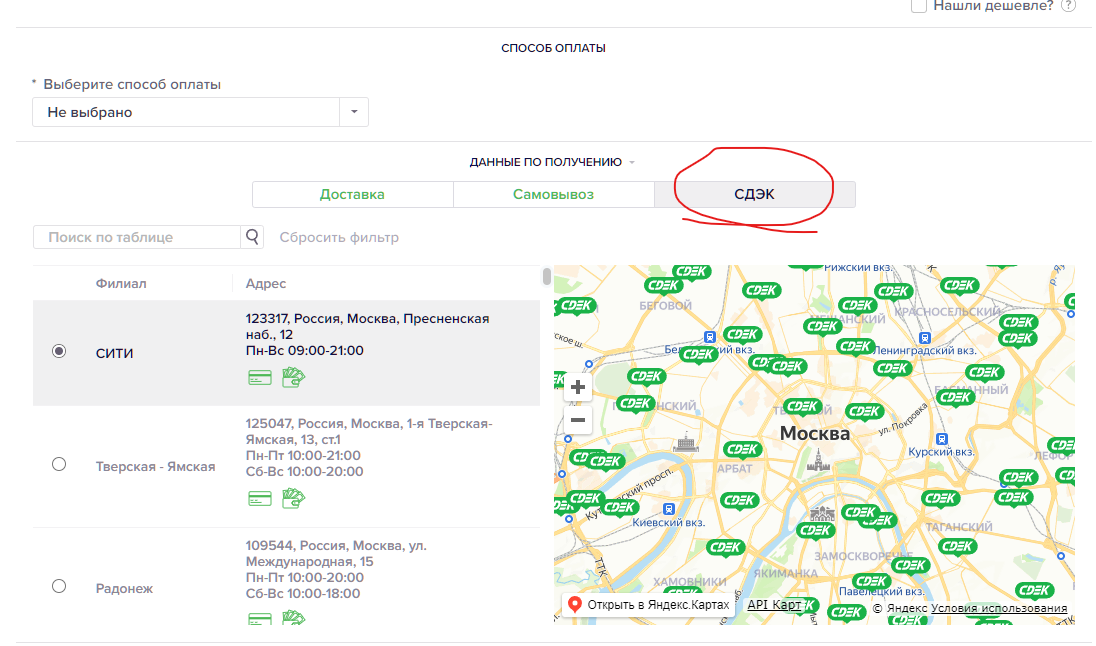Click the "Сбросить фильтр" link
Image resolution: width=1096 pixels, height=646 pixels.
339,237
